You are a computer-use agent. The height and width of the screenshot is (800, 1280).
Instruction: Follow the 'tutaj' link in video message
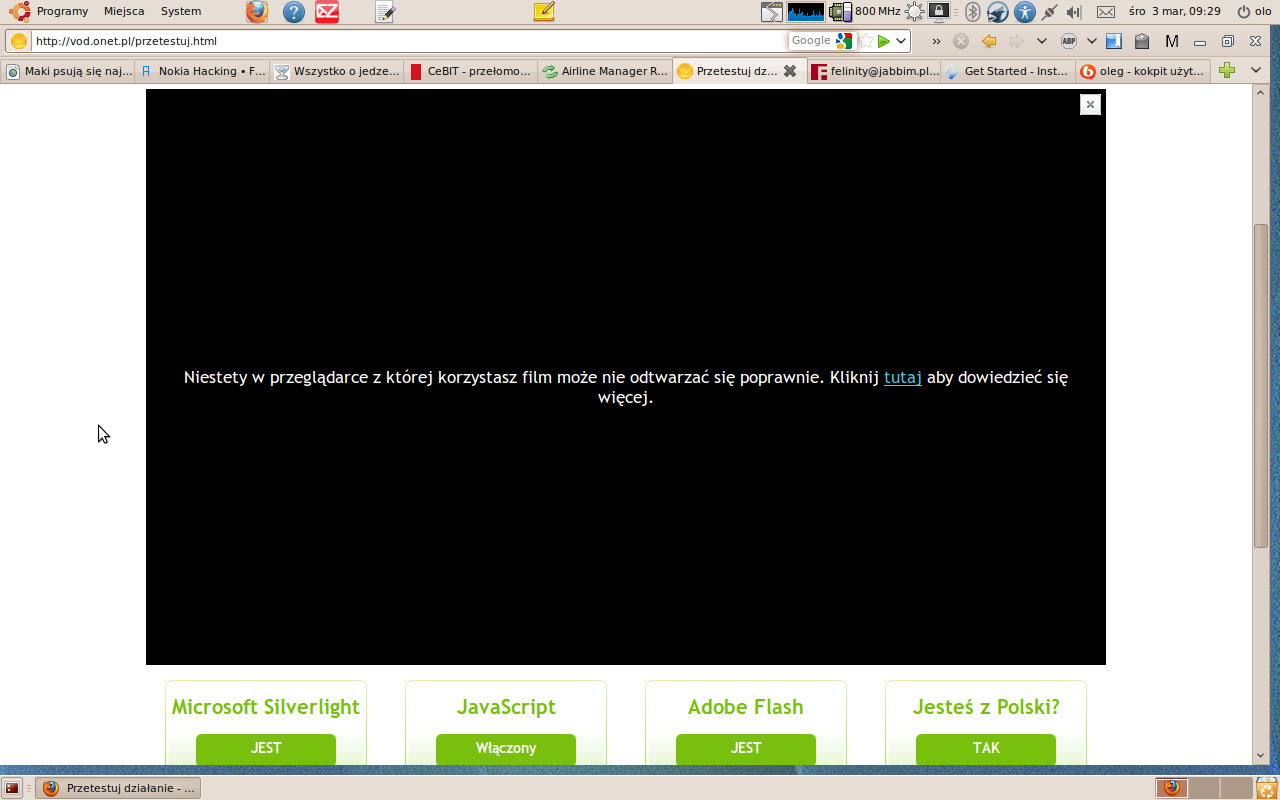pyautogui.click(x=903, y=377)
